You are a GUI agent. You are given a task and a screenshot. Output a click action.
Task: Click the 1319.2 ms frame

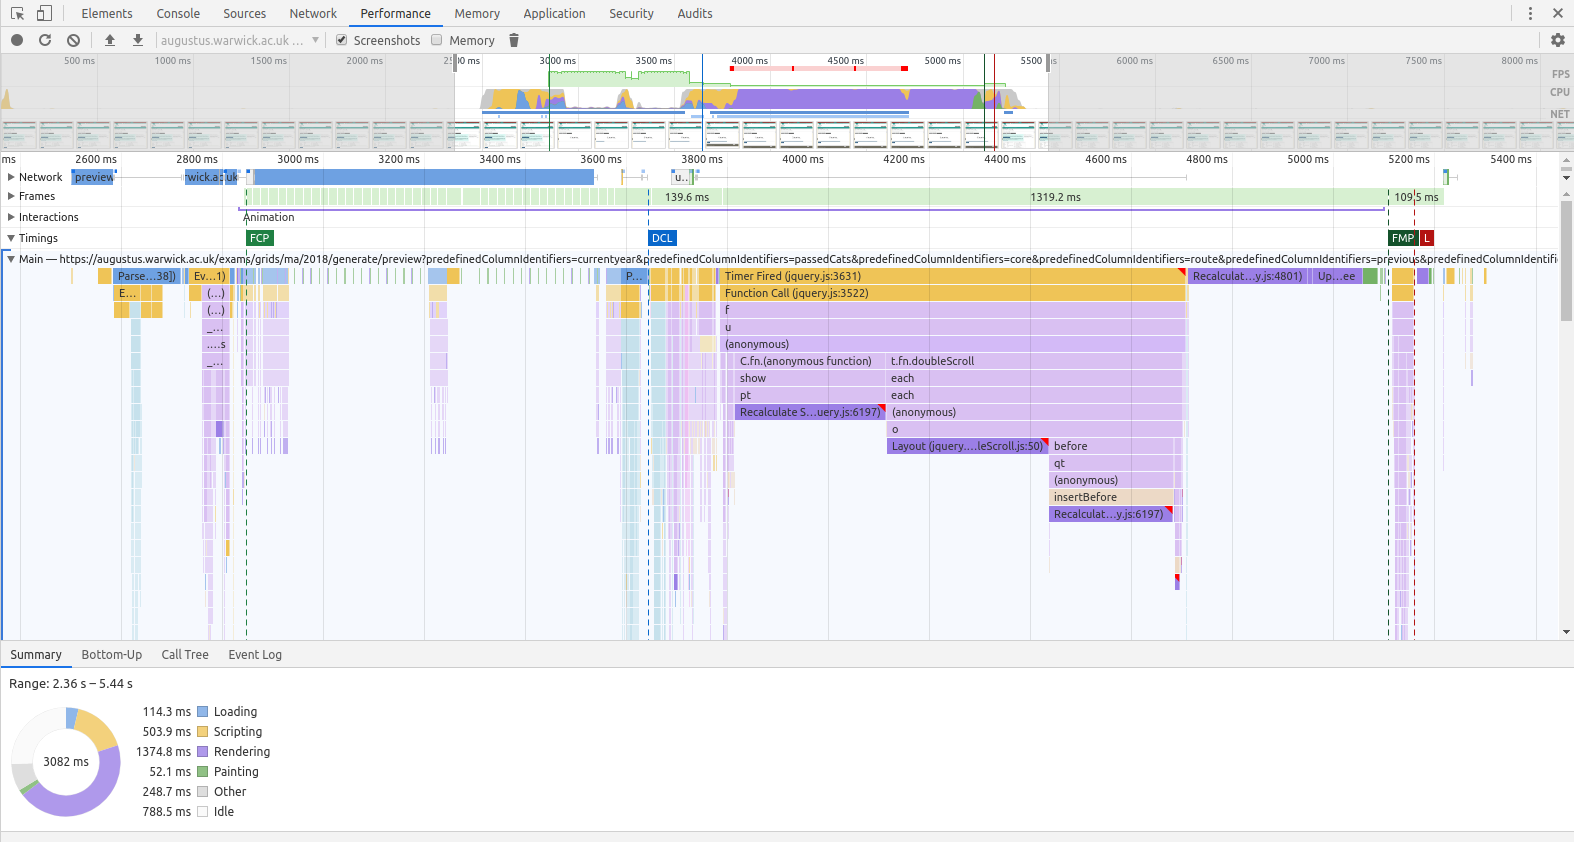click(x=1055, y=197)
